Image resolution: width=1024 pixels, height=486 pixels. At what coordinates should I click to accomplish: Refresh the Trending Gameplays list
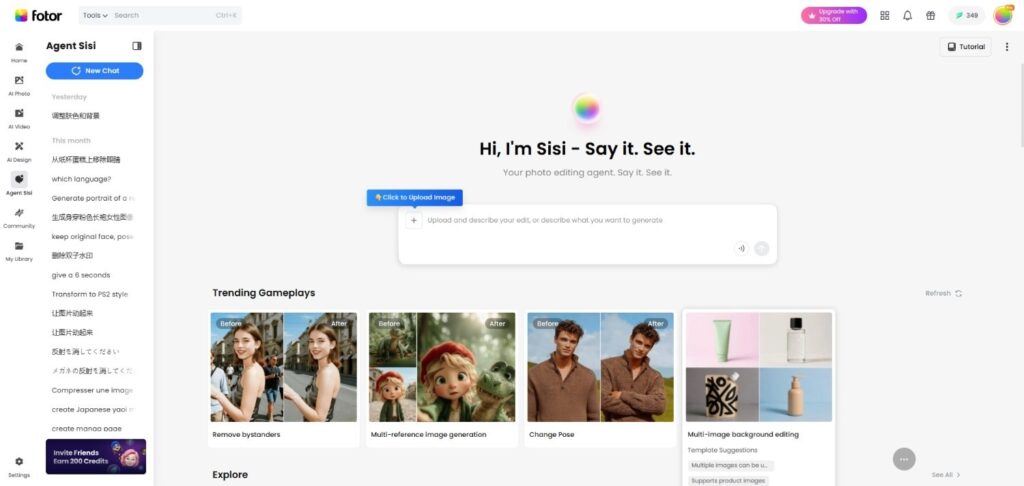point(943,293)
